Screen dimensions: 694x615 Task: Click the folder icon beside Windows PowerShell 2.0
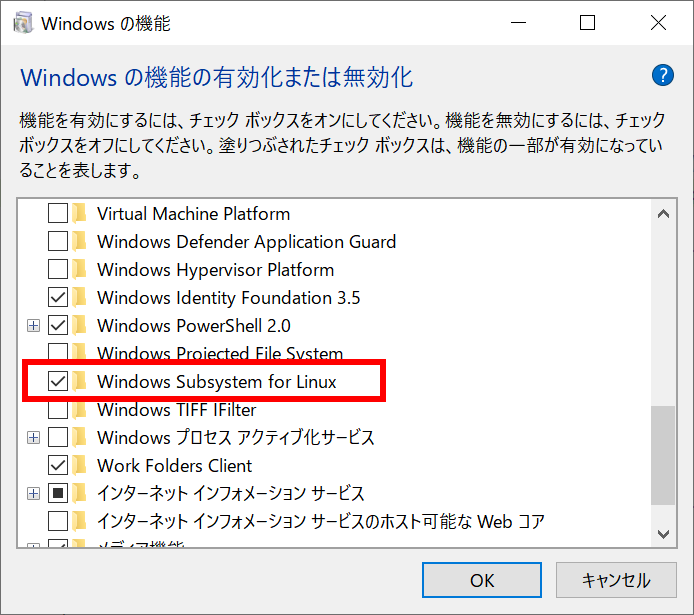[x=80, y=325]
